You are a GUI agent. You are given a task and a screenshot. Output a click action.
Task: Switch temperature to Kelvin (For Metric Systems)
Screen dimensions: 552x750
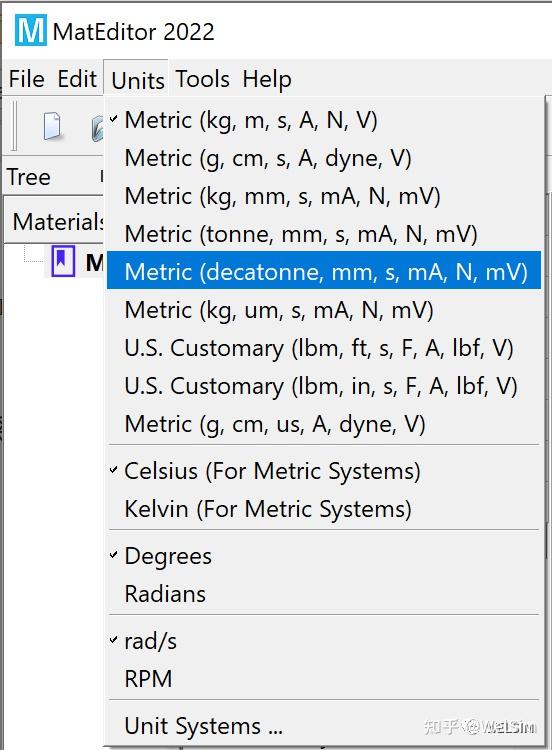pos(324,508)
